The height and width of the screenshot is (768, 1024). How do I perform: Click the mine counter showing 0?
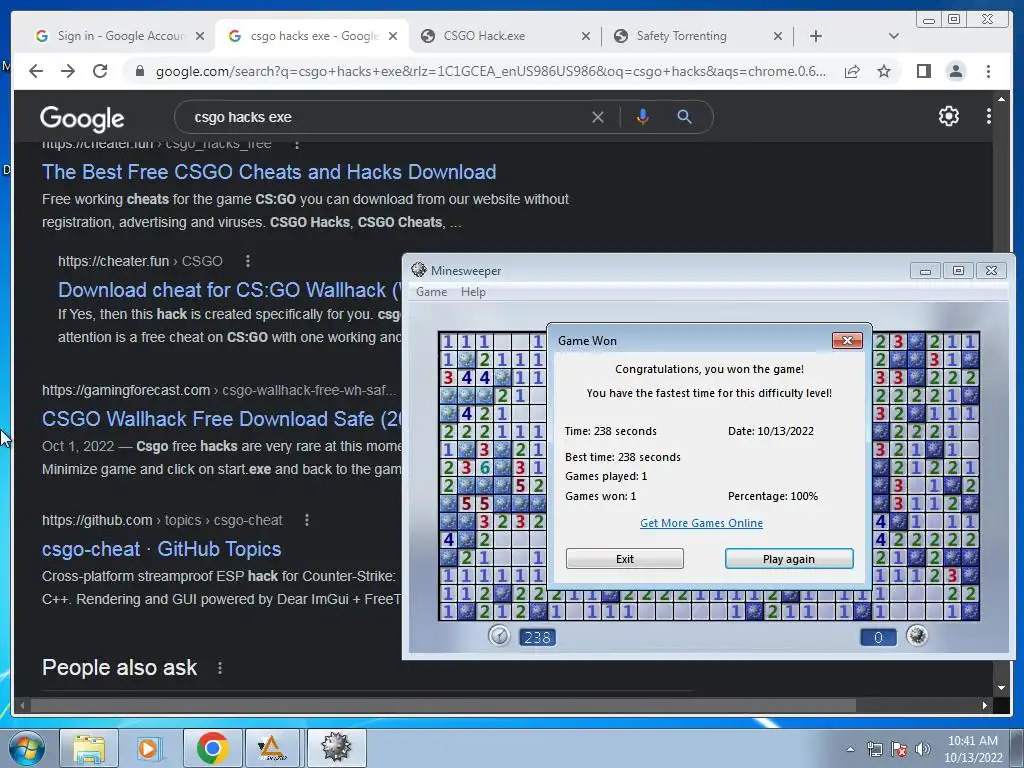tap(878, 637)
